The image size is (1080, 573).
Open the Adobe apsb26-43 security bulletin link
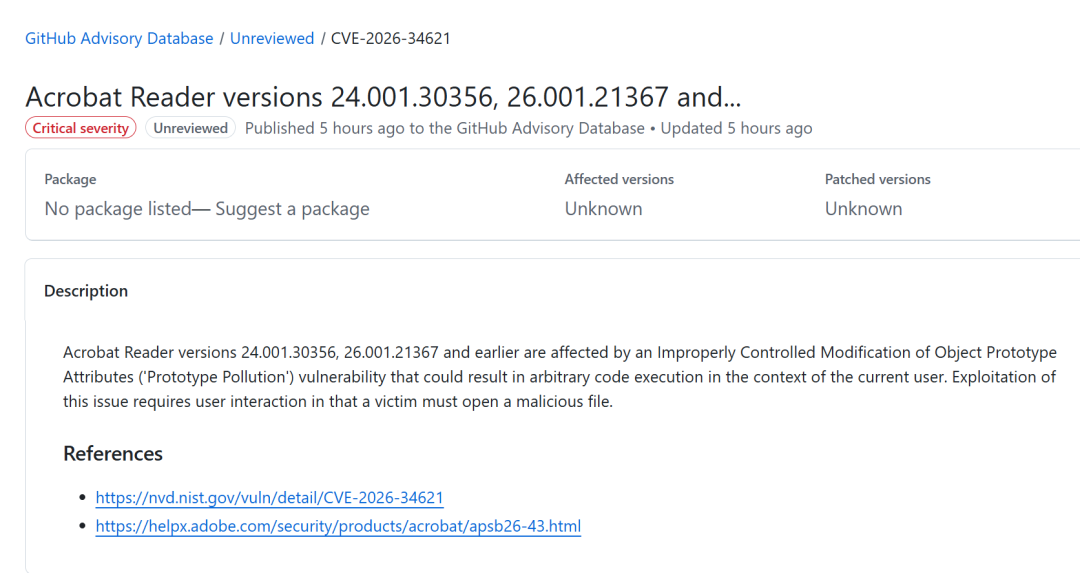point(338,526)
